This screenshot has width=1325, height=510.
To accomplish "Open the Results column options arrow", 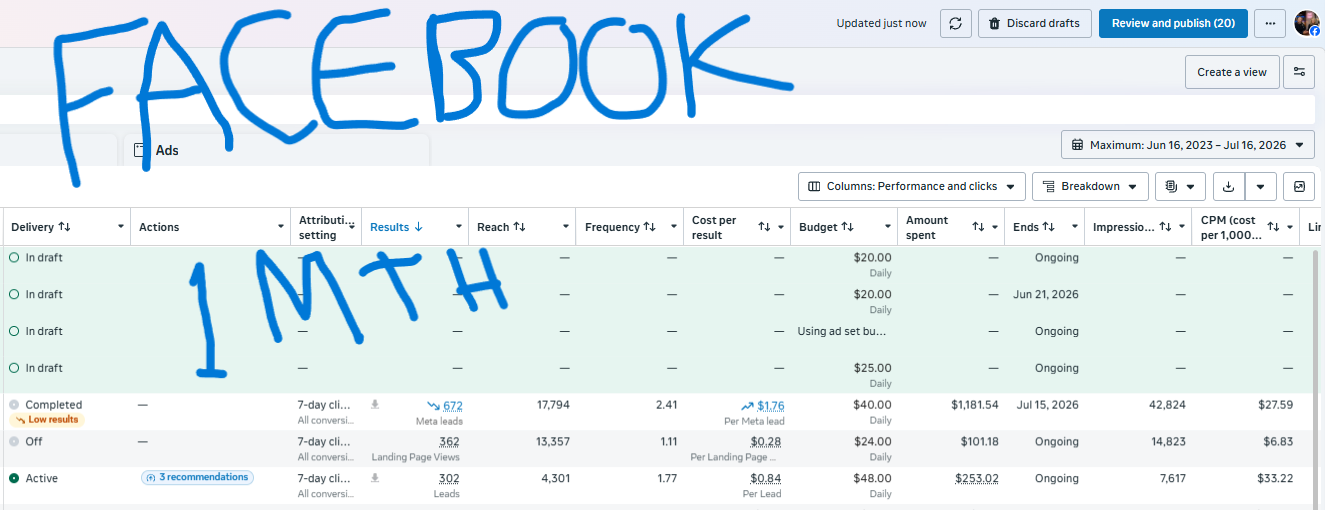I will click(459, 227).
